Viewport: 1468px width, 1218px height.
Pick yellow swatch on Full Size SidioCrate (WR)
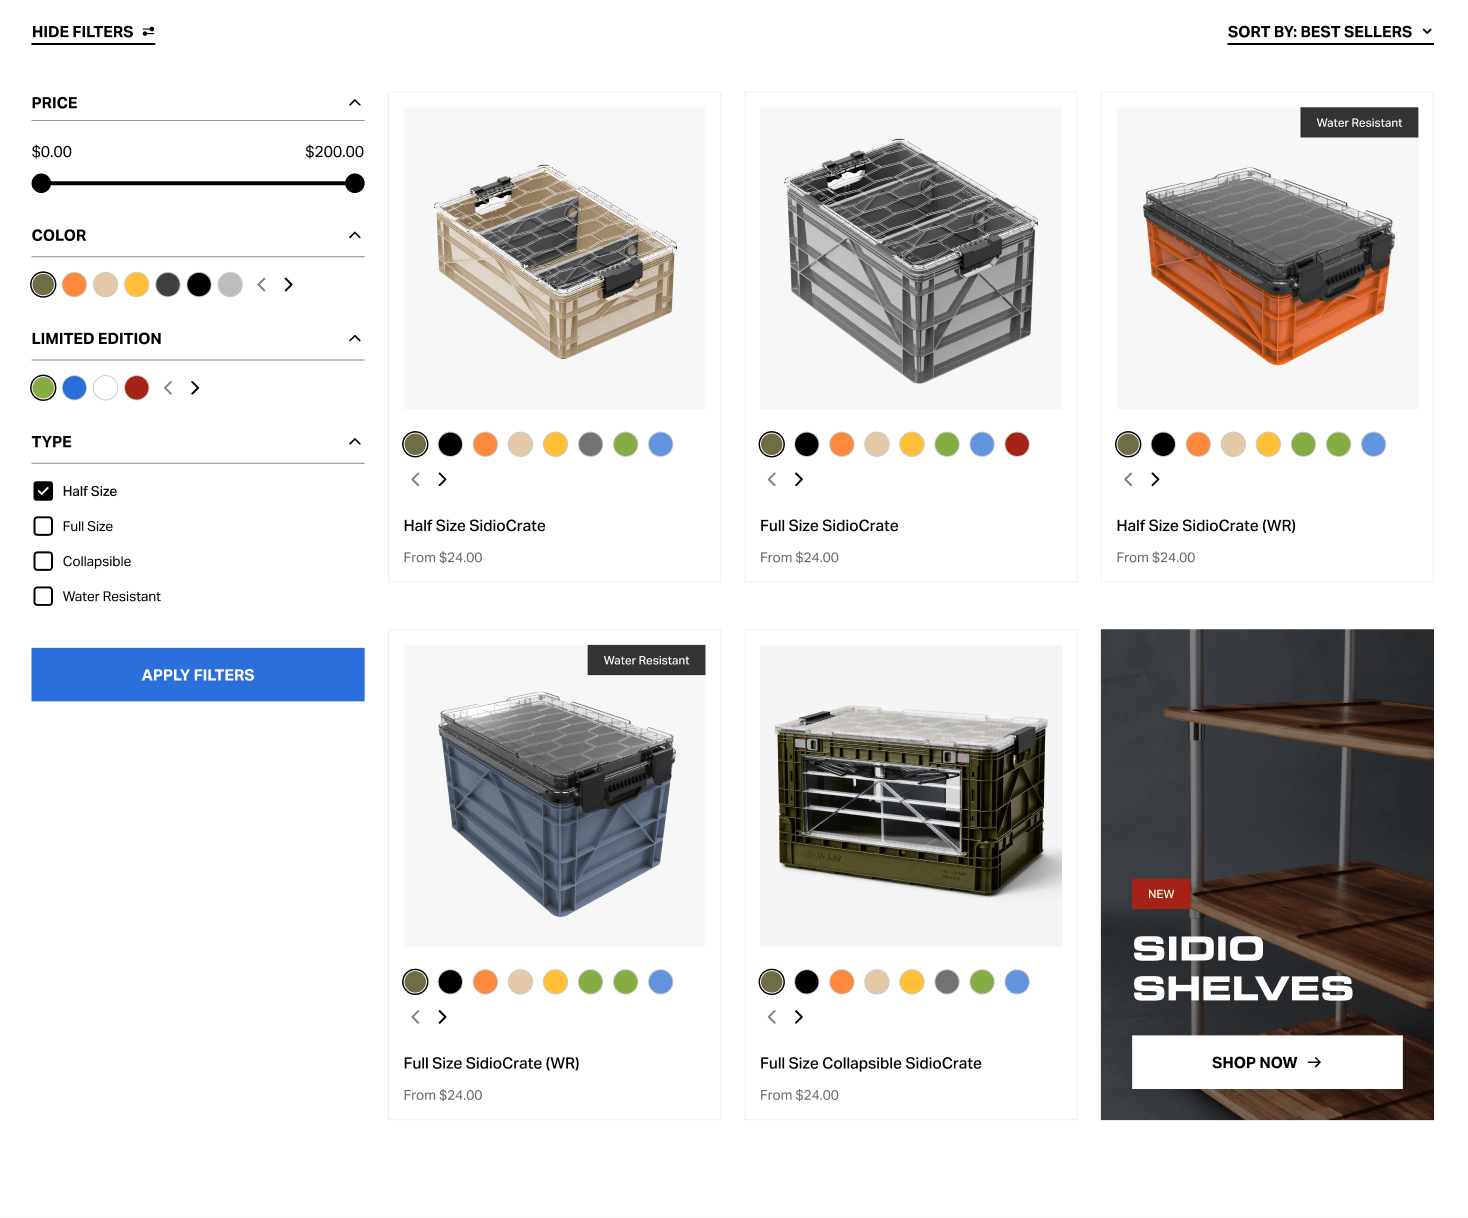coord(556,982)
